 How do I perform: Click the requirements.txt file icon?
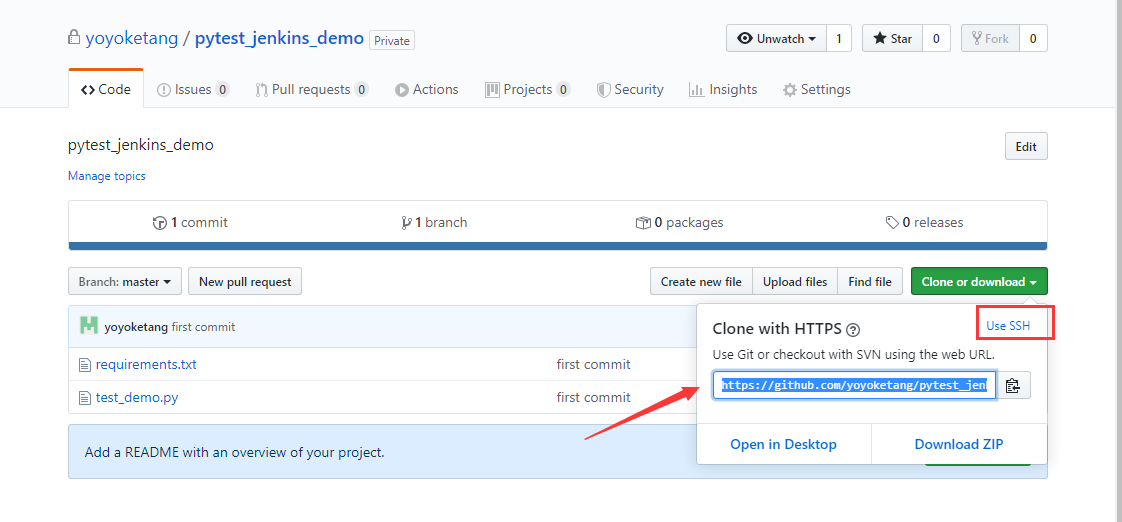pos(85,364)
